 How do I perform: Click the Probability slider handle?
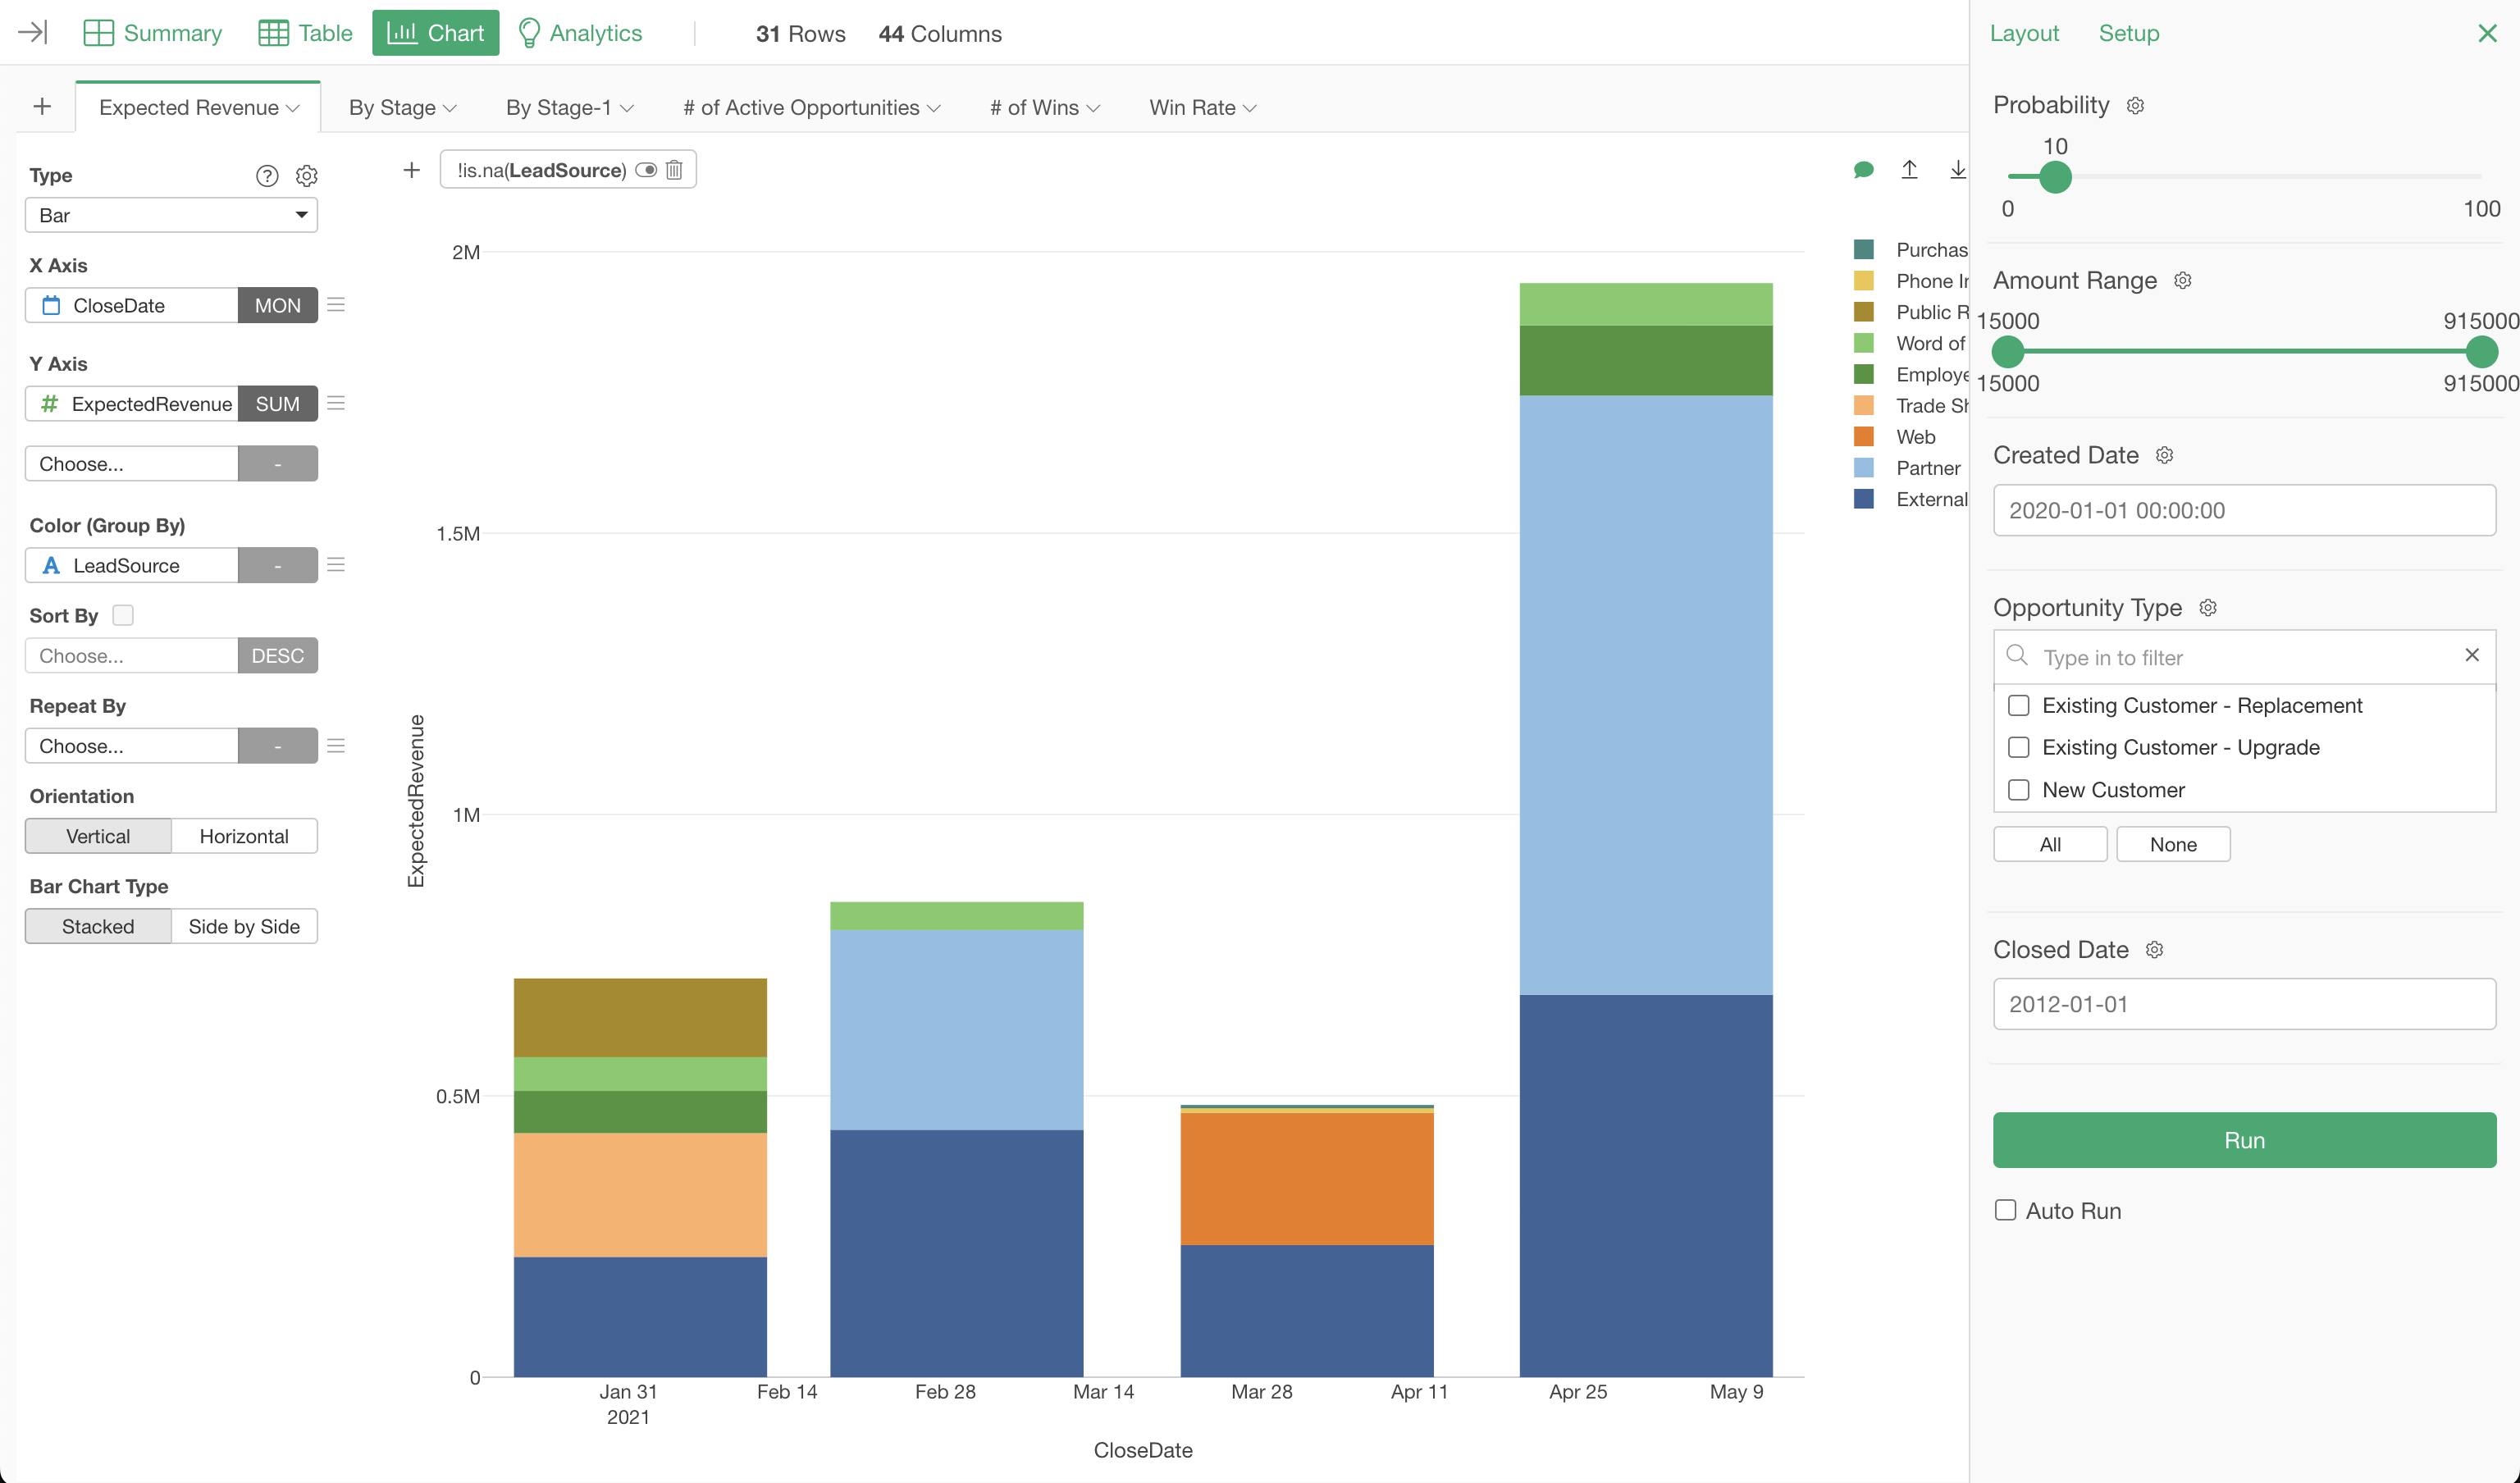2055,177
